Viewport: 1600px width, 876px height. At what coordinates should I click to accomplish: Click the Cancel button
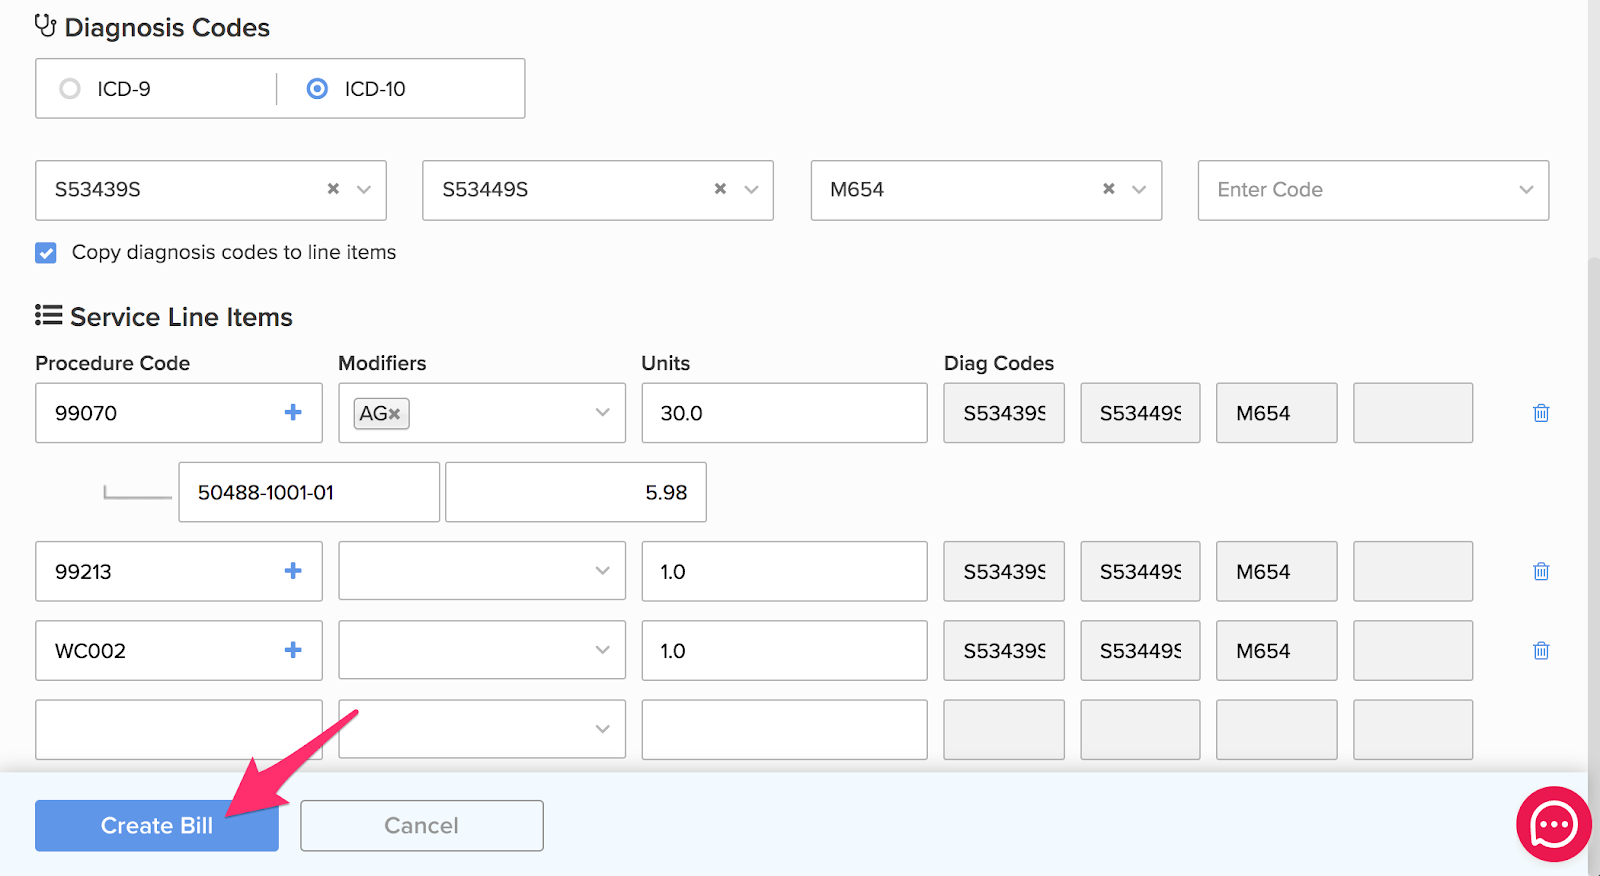[x=421, y=826]
